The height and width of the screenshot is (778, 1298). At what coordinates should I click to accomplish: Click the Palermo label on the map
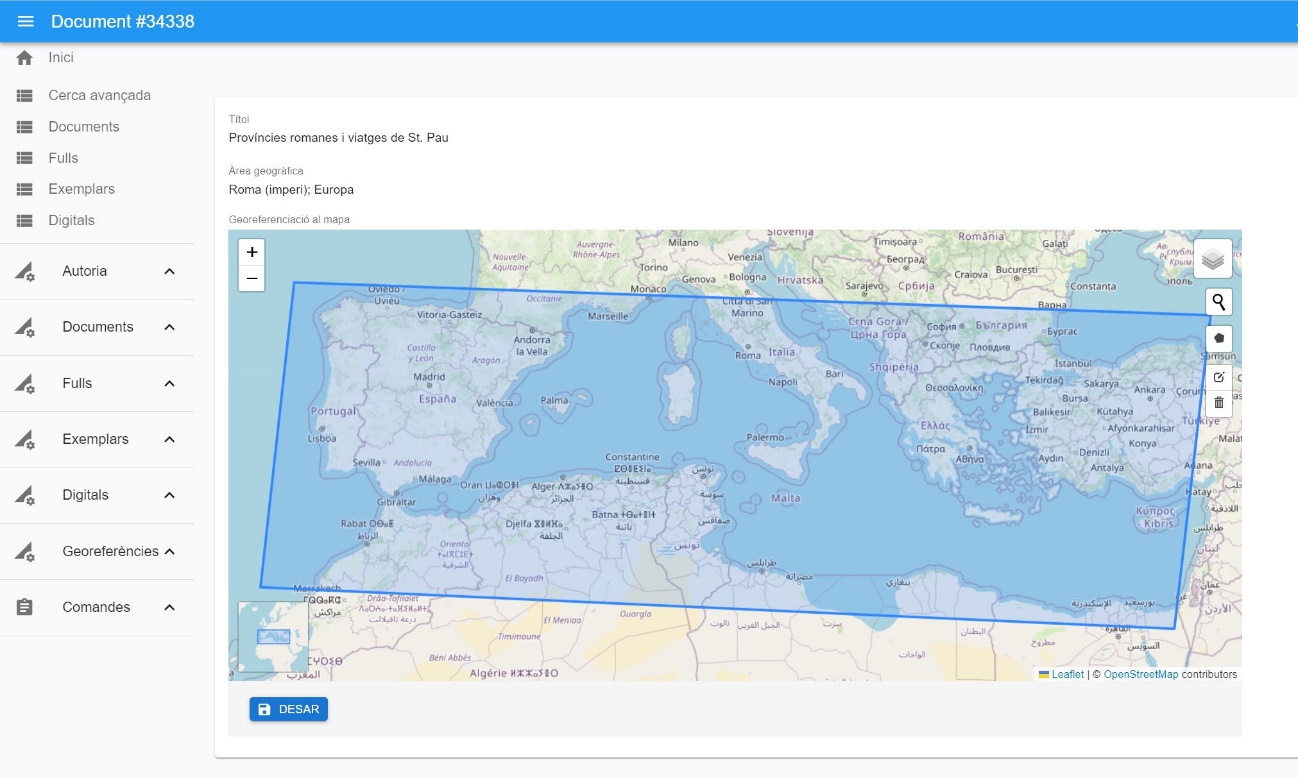click(765, 437)
